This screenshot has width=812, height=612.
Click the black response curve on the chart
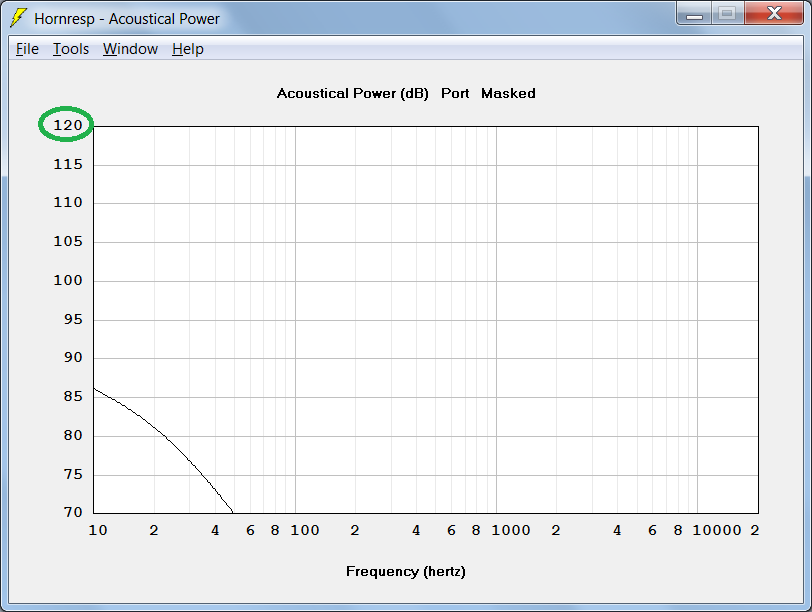165,436
